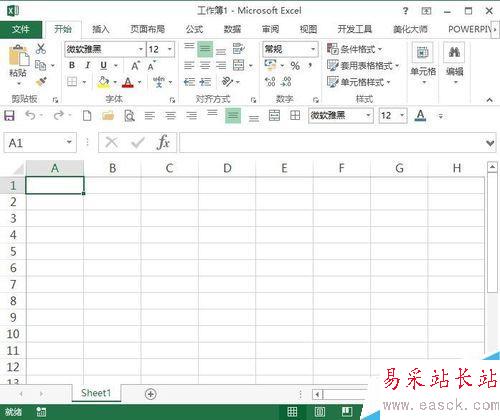Screen dimensions: 500x420
Task: Decrease indent in ribbon
Action: point(189,82)
